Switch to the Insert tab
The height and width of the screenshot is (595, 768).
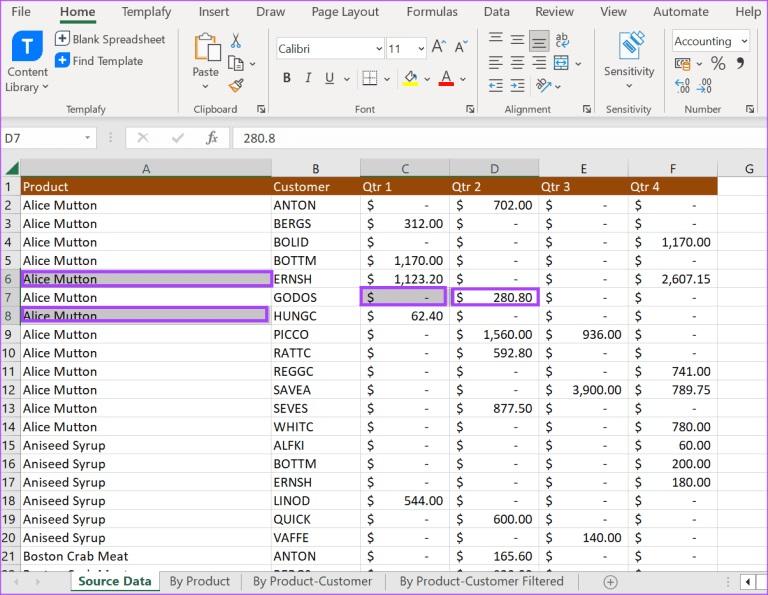[214, 12]
